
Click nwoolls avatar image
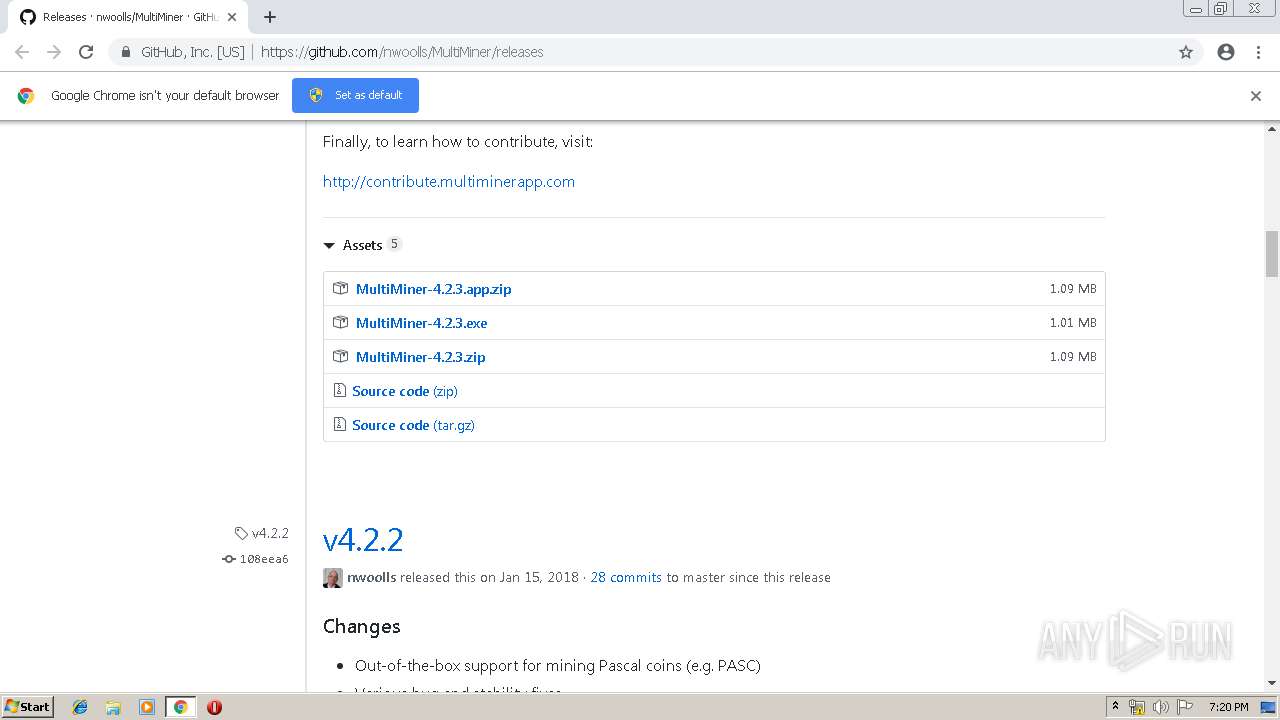click(x=333, y=578)
